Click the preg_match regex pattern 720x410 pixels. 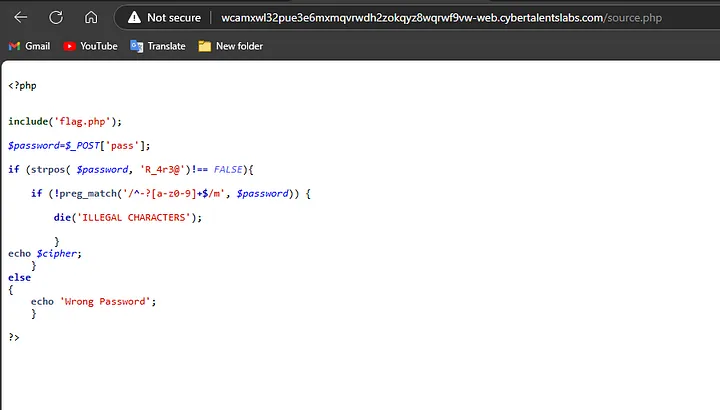click(x=174, y=193)
